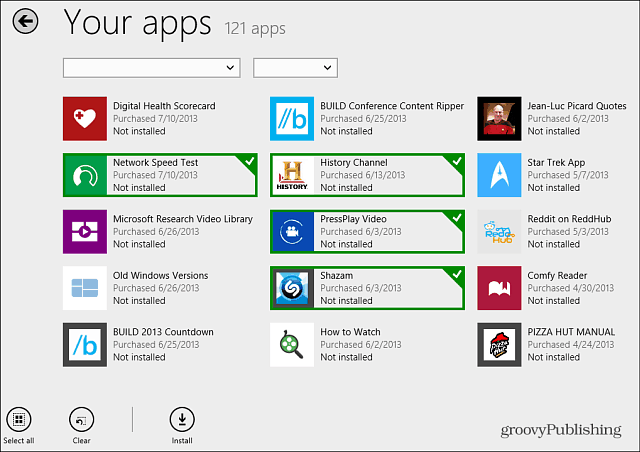
Task: Click the Your apps page heading
Action: (138, 24)
